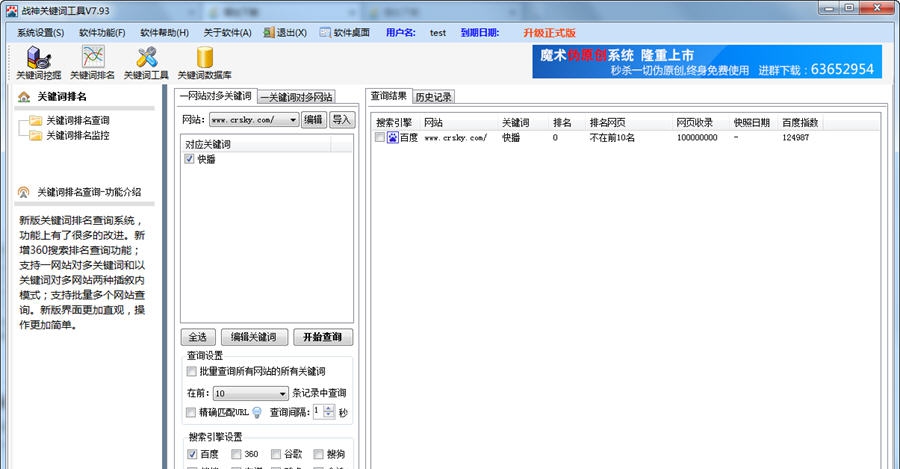This screenshot has width=900, height=469.
Task: Switch to 一网站对多关键词 tab
Action: tap(215, 96)
